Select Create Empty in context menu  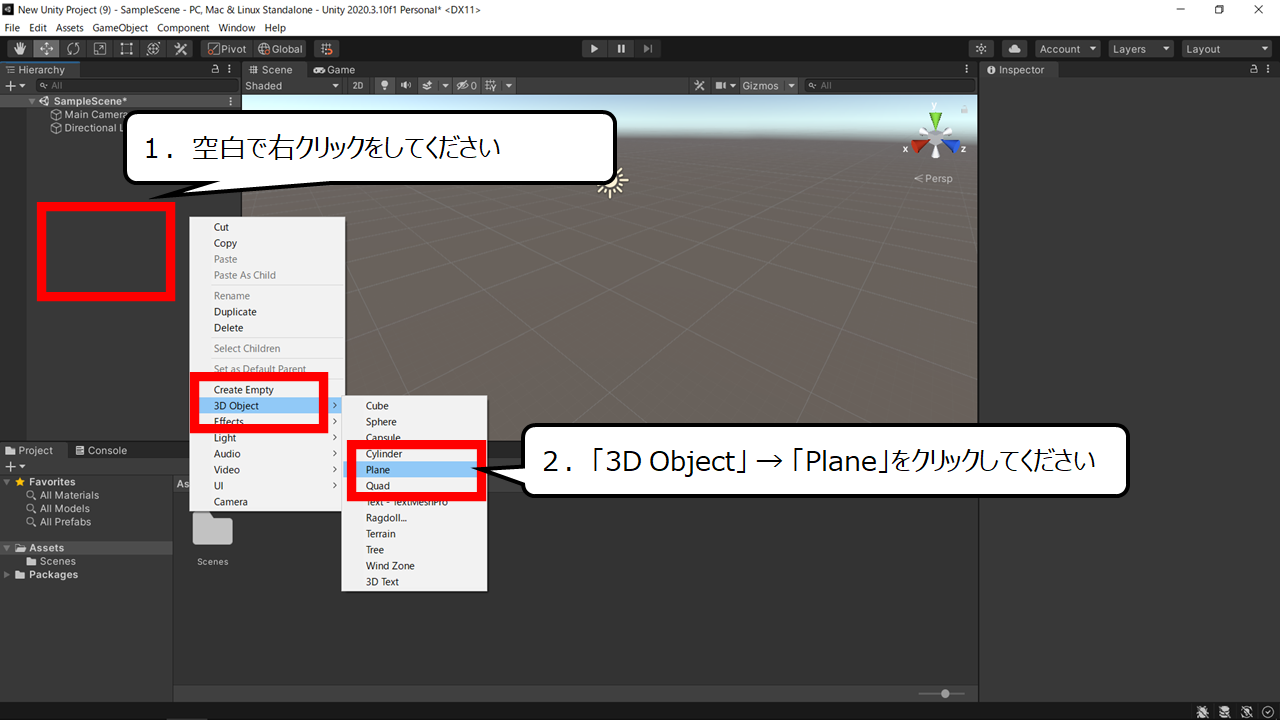click(267, 390)
